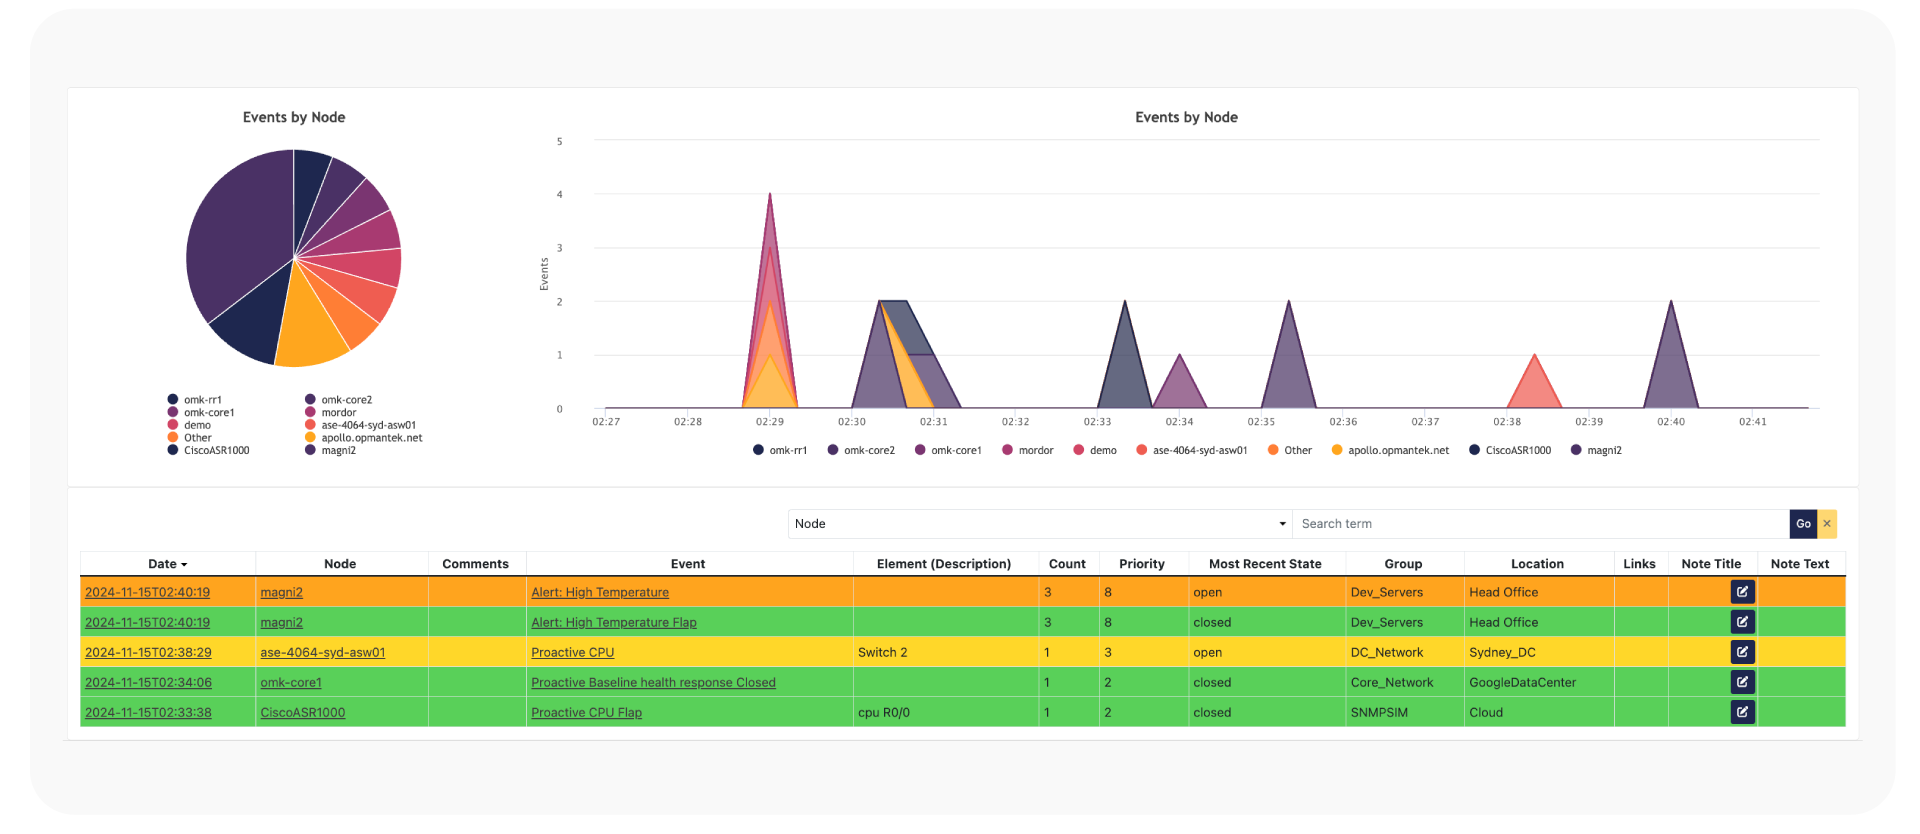Open the Proactive CPU Flap event

pyautogui.click(x=586, y=712)
